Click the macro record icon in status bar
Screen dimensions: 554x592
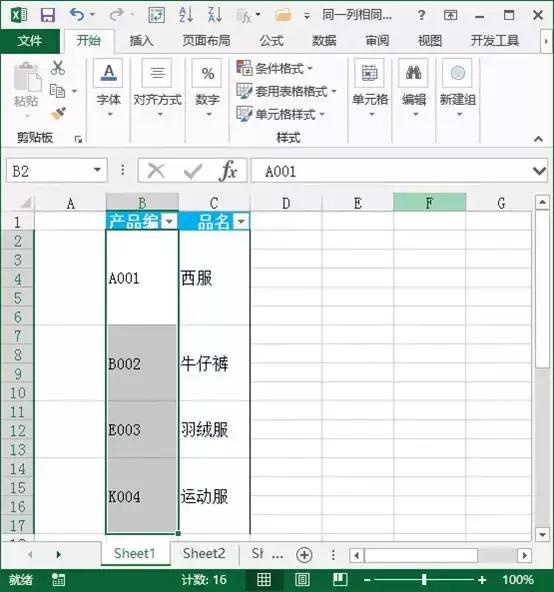[x=59, y=580]
